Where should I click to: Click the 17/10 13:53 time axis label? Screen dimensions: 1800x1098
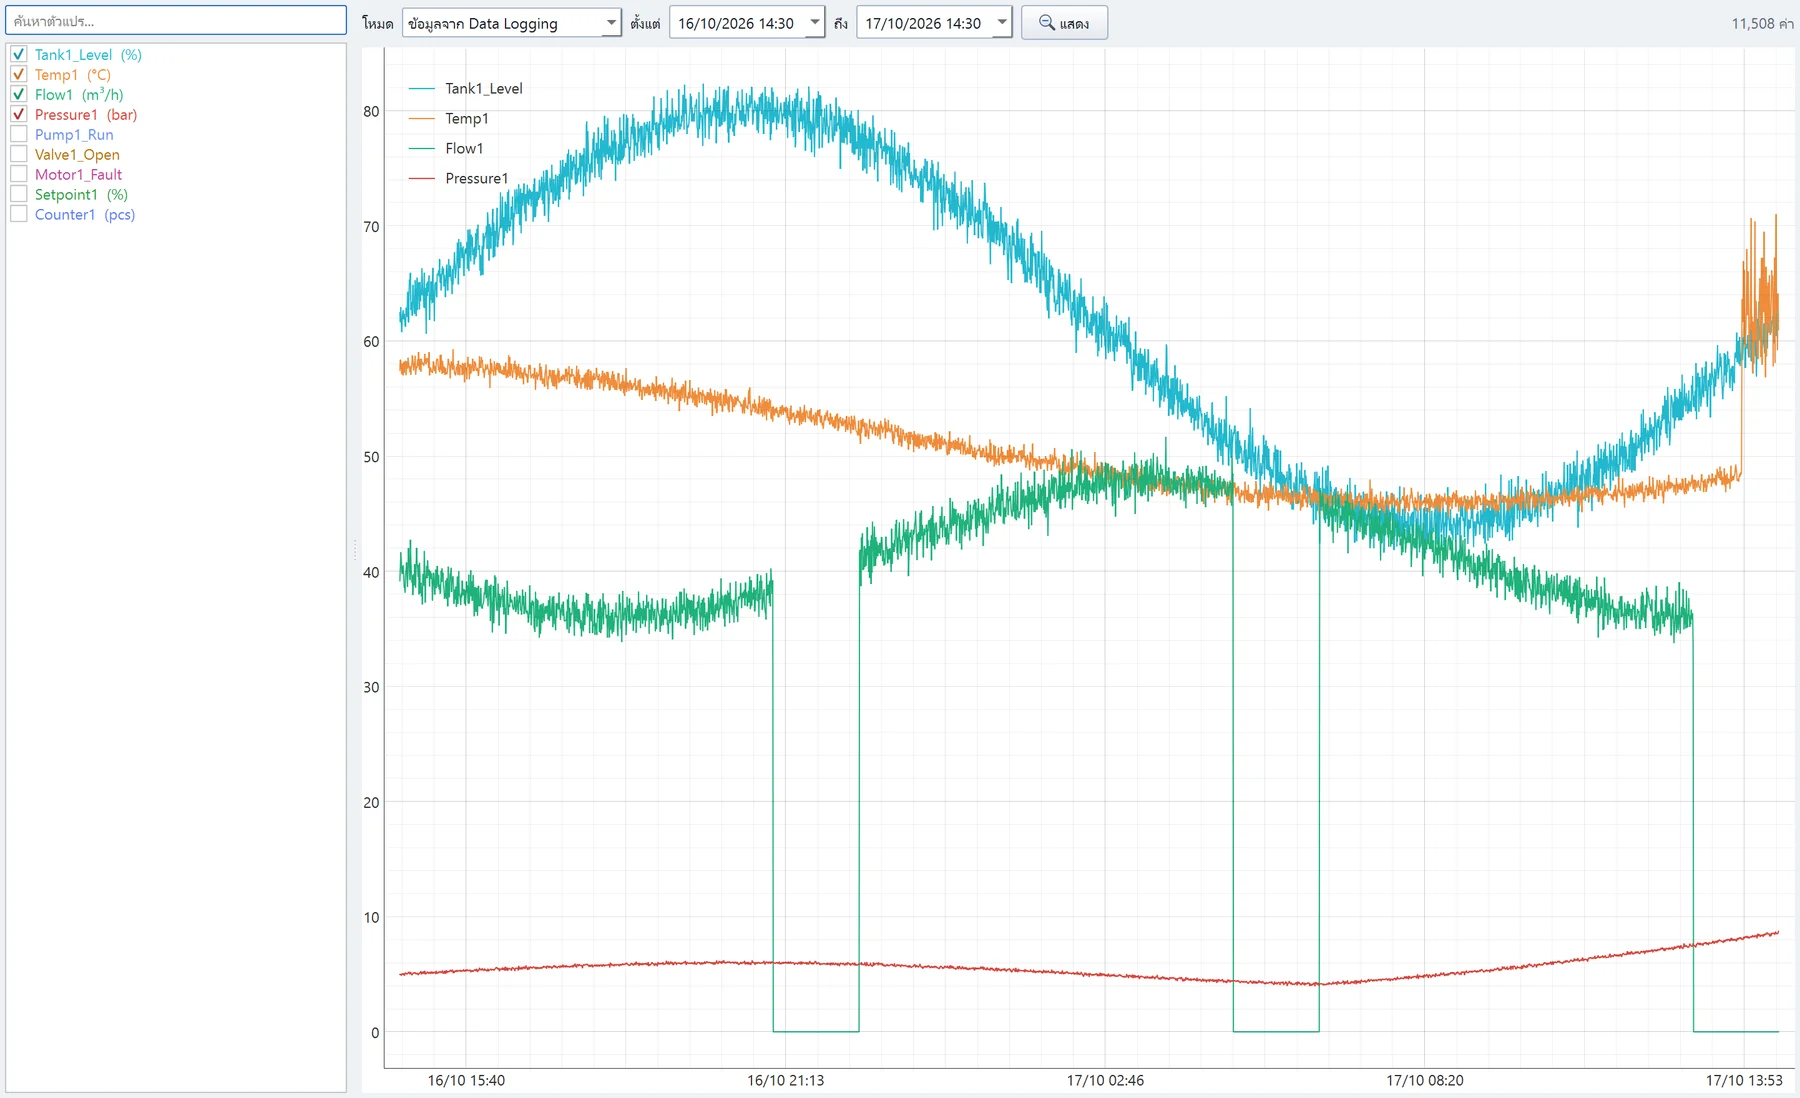[1744, 1080]
